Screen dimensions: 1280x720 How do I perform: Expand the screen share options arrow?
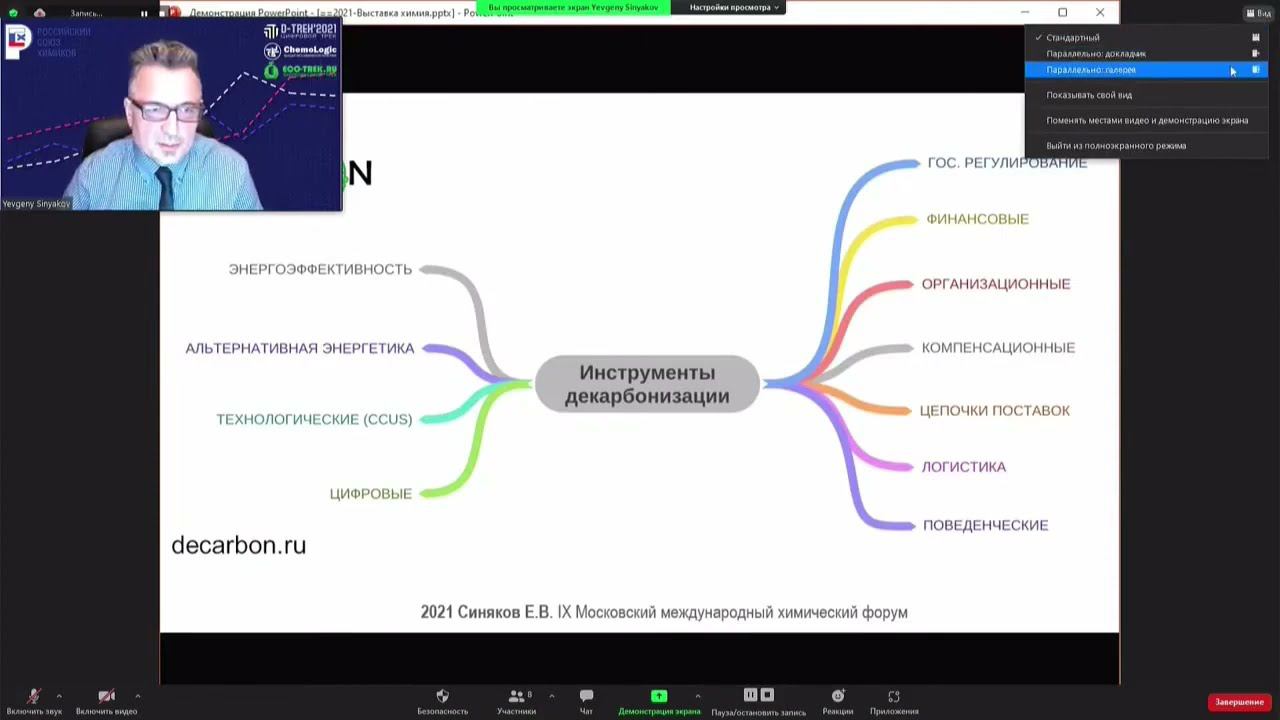click(697, 696)
